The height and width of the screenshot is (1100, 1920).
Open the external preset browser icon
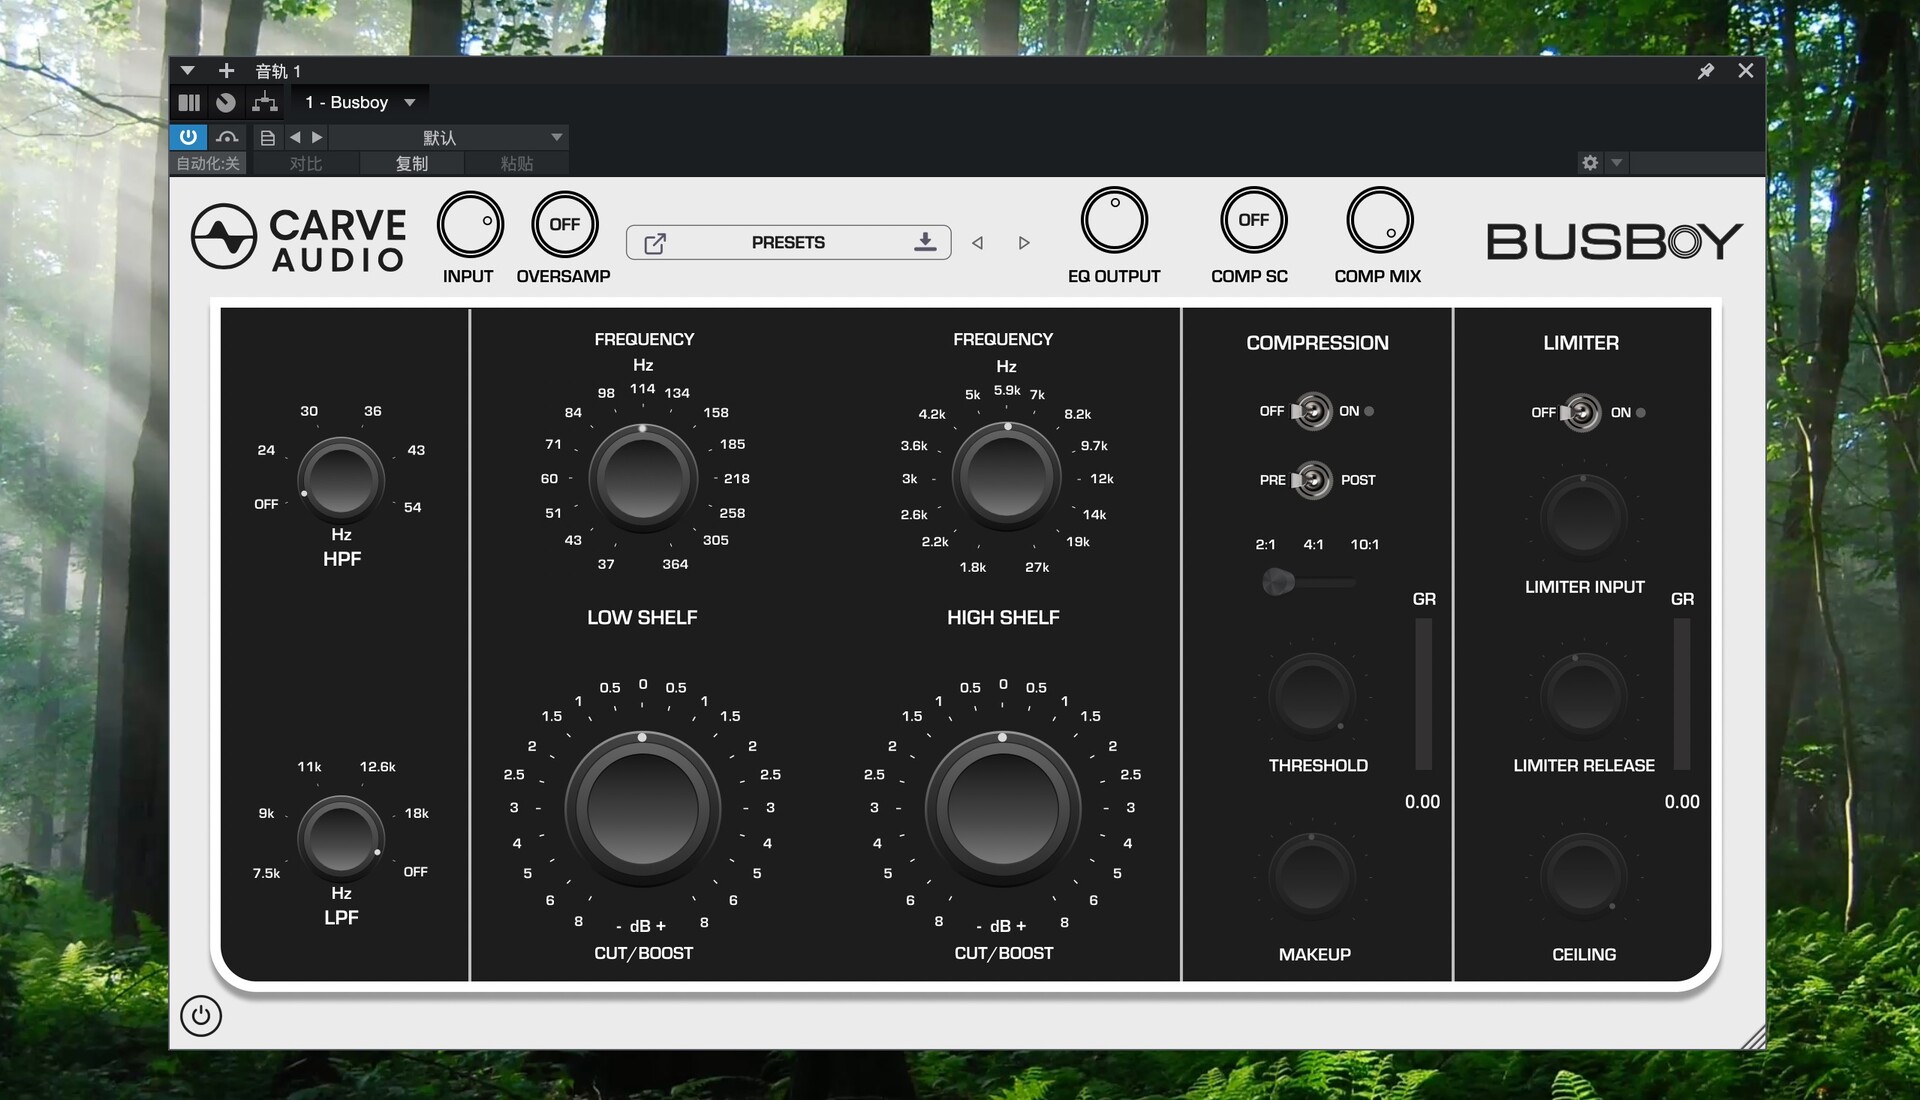click(x=655, y=243)
